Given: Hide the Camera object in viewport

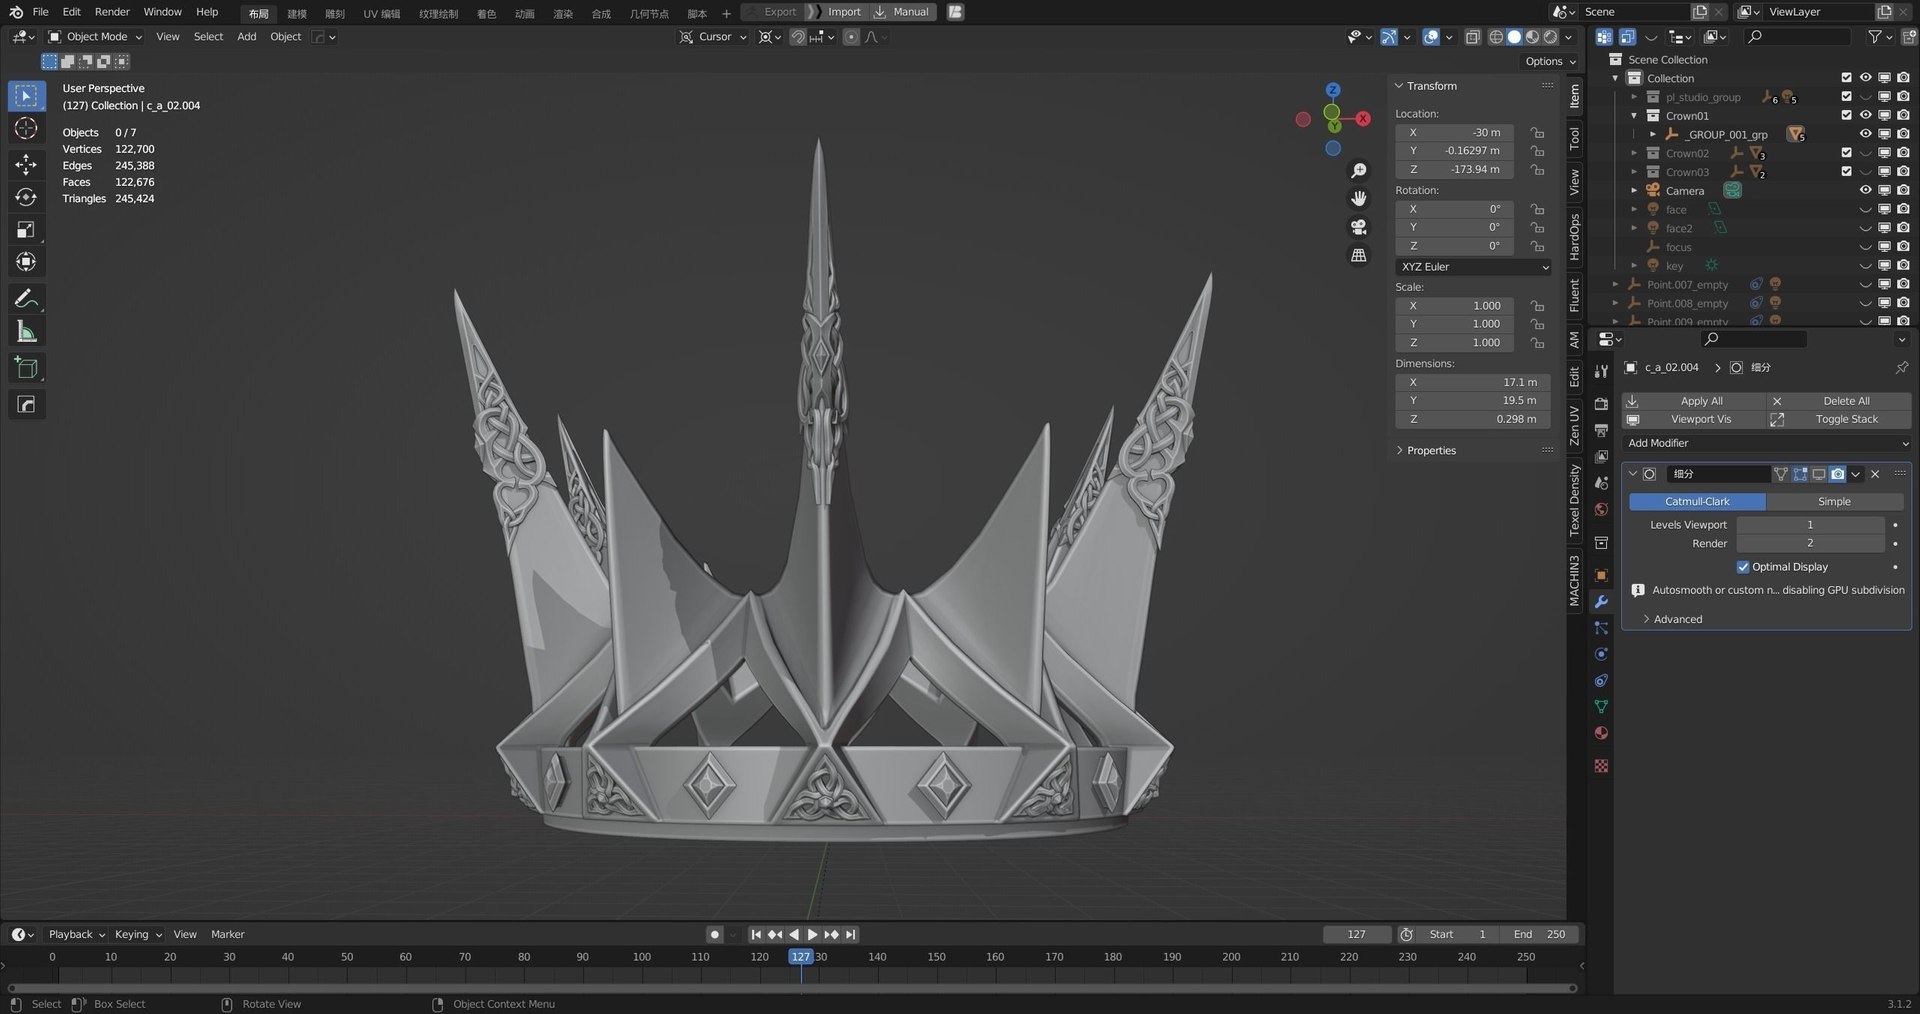Looking at the screenshot, I should [1865, 190].
